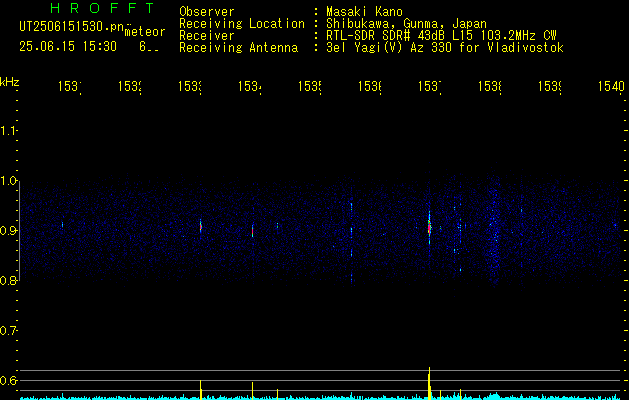Image resolution: width=629 pixels, height=400 pixels.
Task: Select the filename UT2506151530.pn text
Action: click(72, 27)
